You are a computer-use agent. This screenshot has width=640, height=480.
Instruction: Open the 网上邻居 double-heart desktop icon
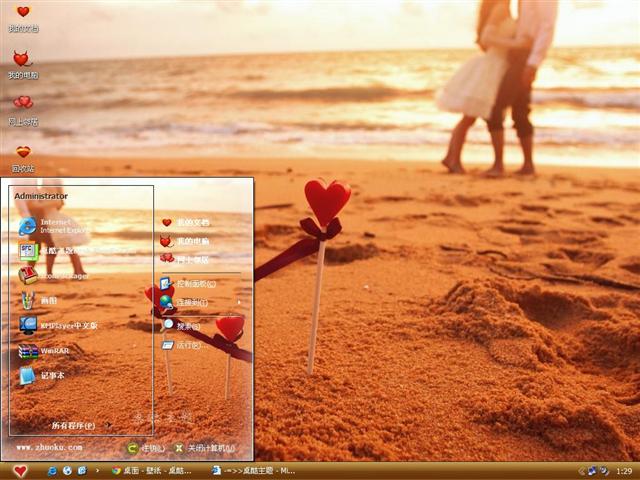point(23,111)
